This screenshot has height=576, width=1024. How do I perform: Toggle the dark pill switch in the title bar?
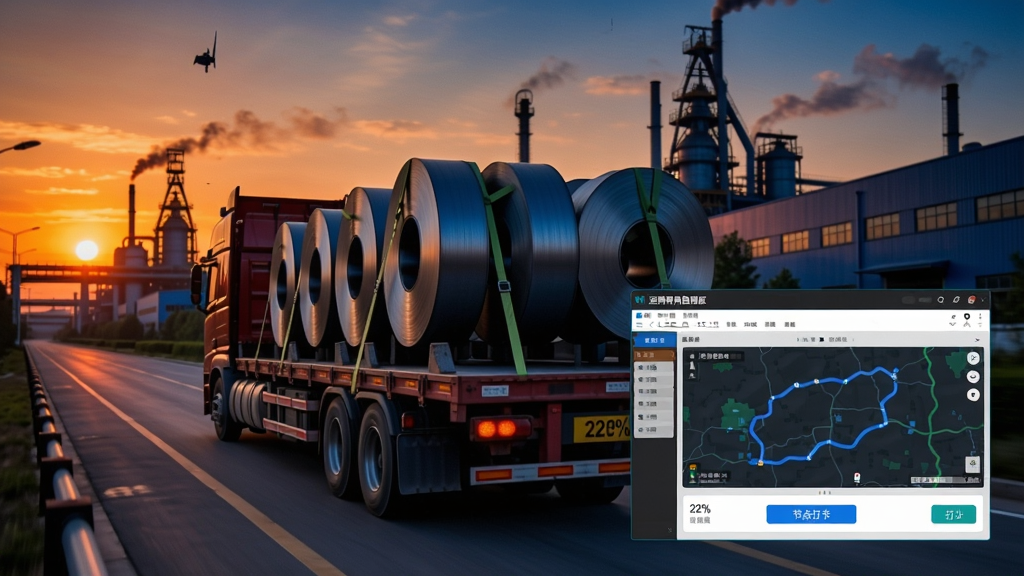click(x=908, y=300)
